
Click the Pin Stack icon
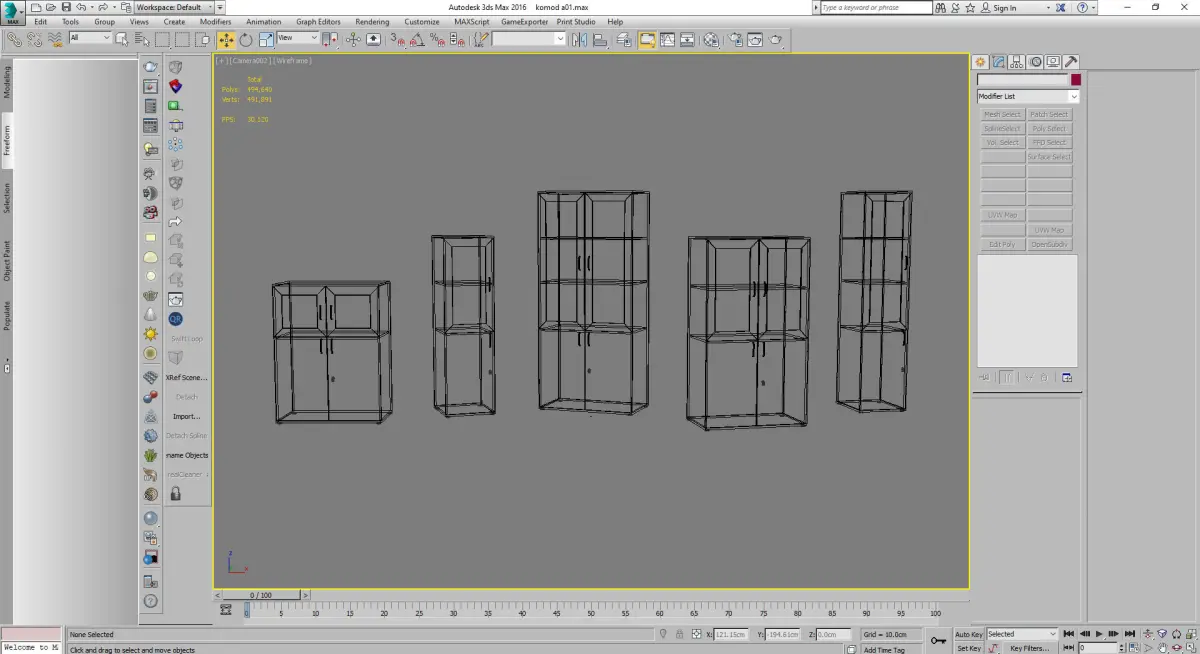[984, 378]
